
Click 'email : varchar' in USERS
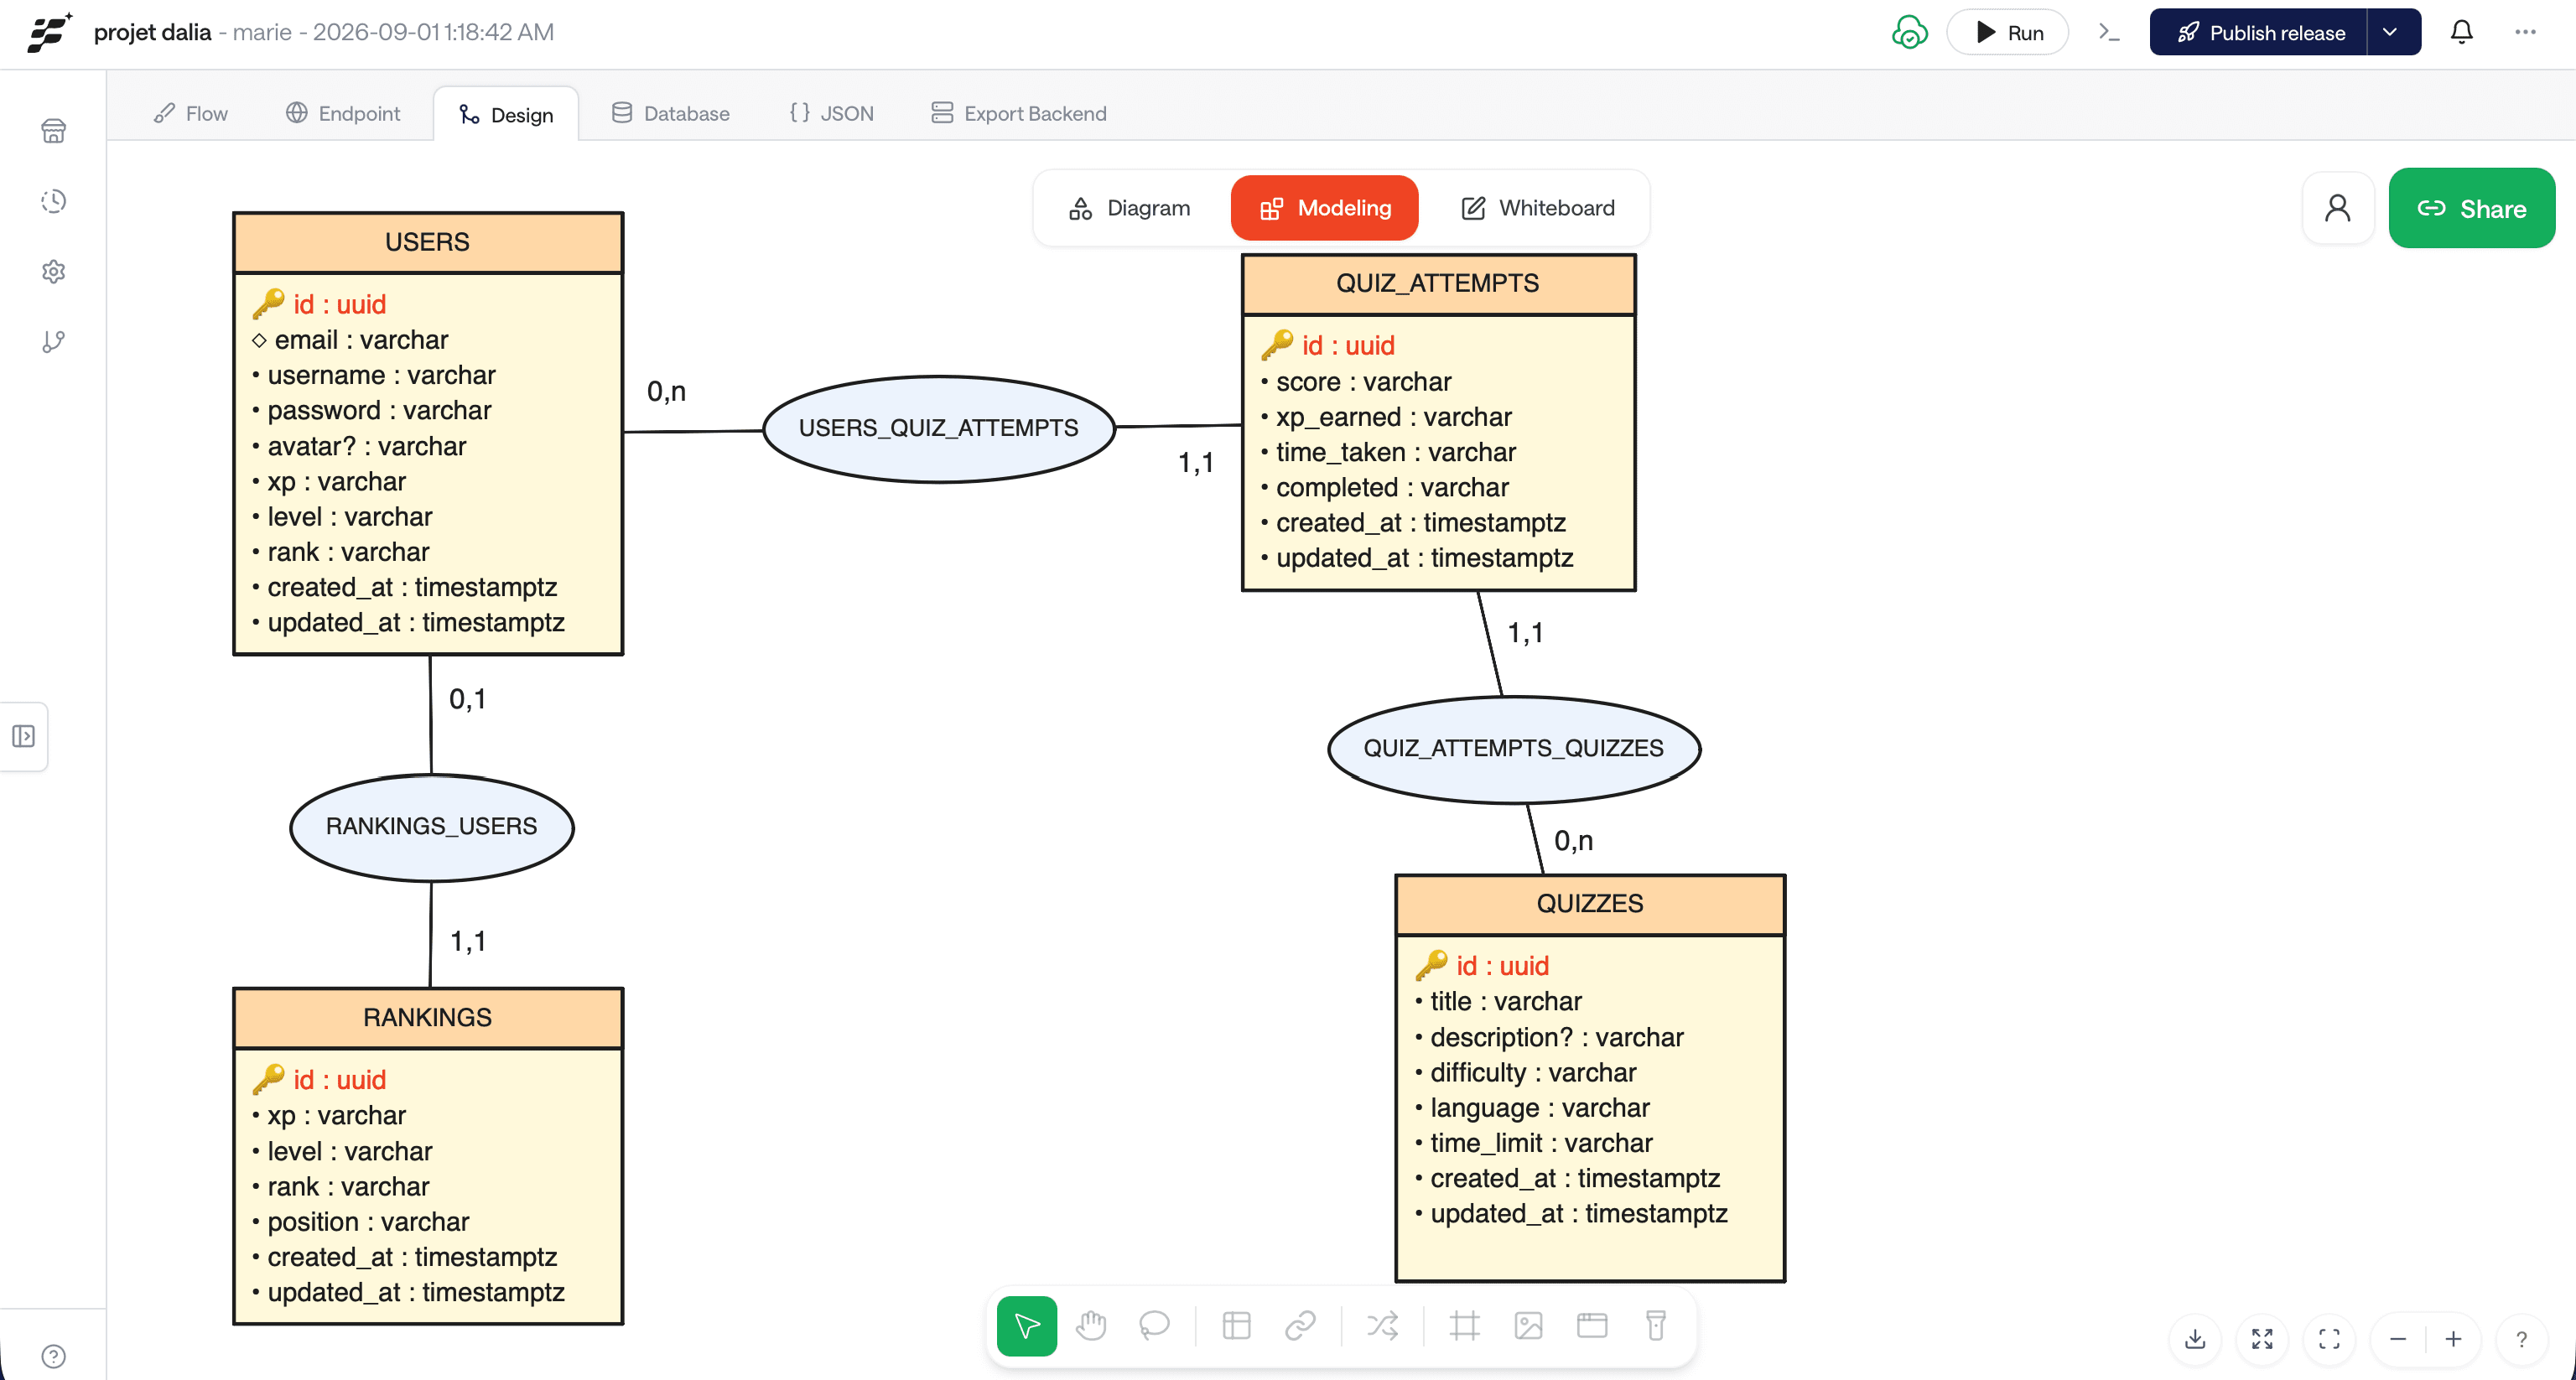361,340
